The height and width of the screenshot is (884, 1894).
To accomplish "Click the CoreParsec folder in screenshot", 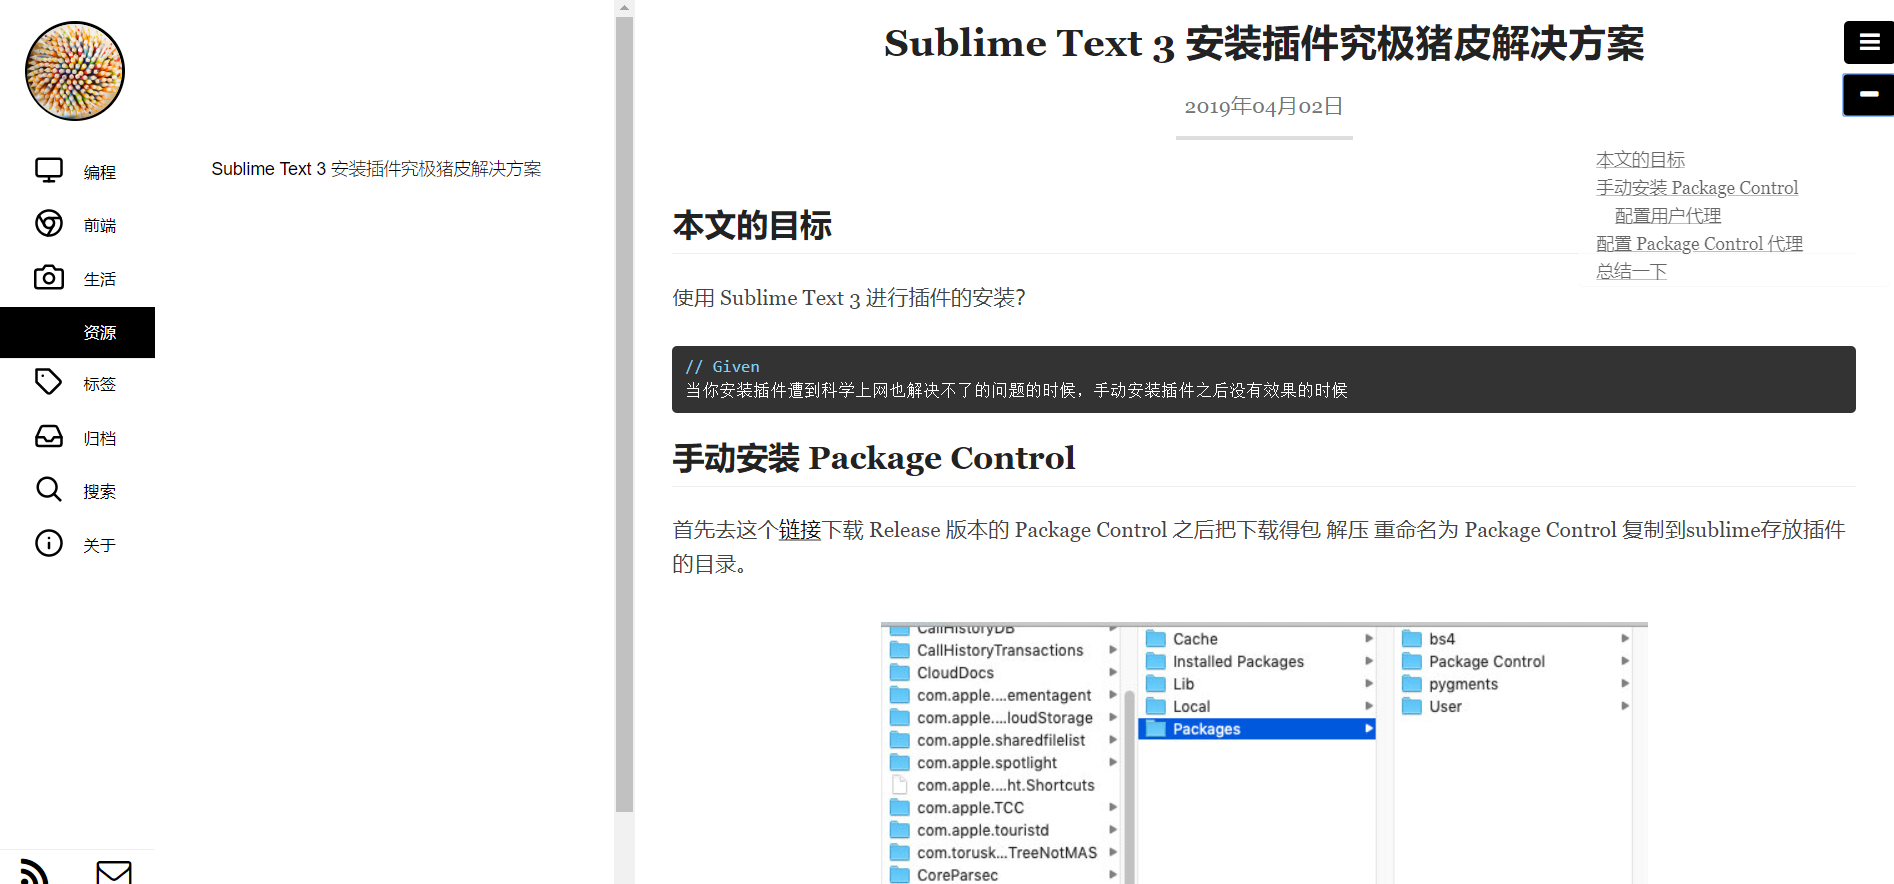I will (957, 875).
